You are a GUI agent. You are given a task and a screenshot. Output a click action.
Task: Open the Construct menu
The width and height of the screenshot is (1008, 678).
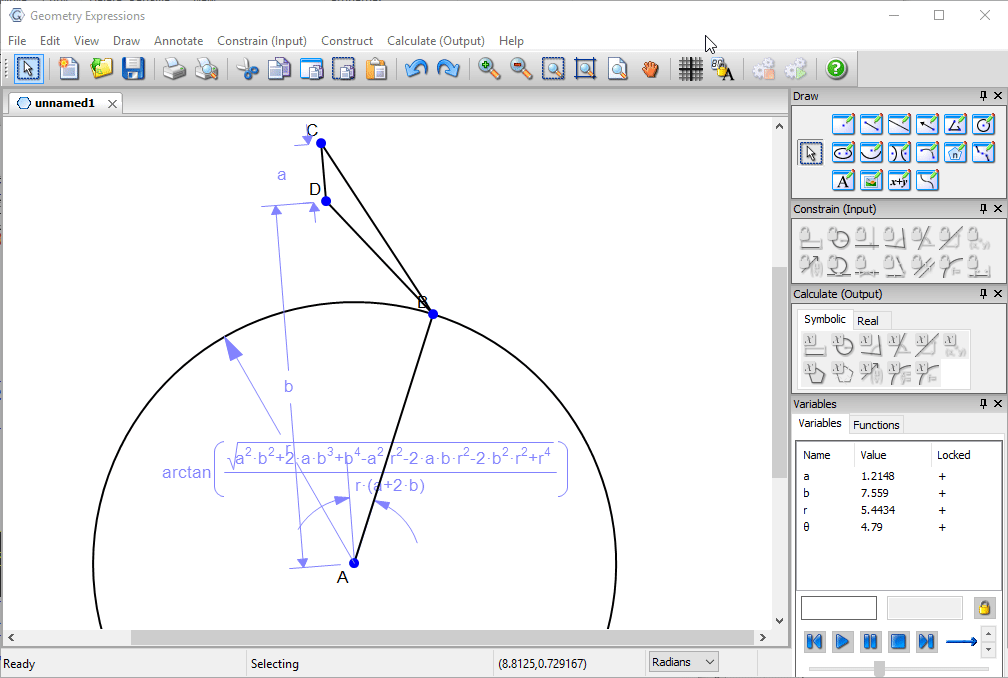pyautogui.click(x=347, y=40)
